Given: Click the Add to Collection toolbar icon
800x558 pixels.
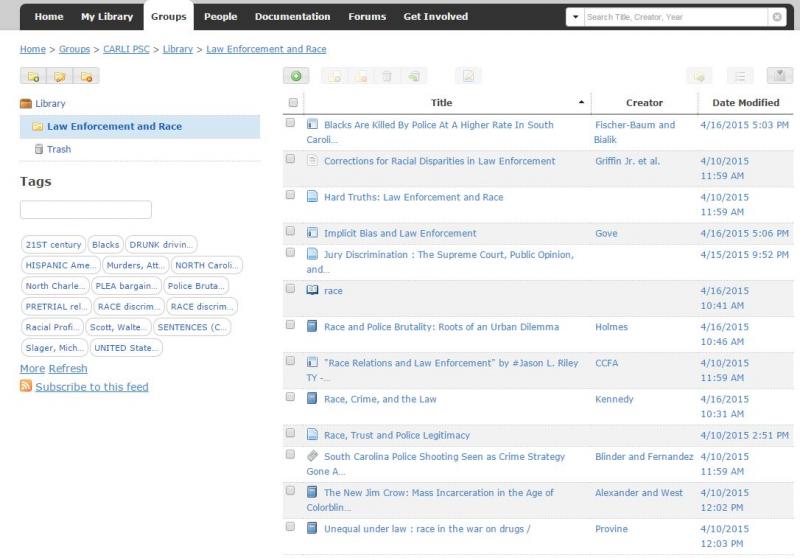Looking at the screenshot, I should pos(334,77).
